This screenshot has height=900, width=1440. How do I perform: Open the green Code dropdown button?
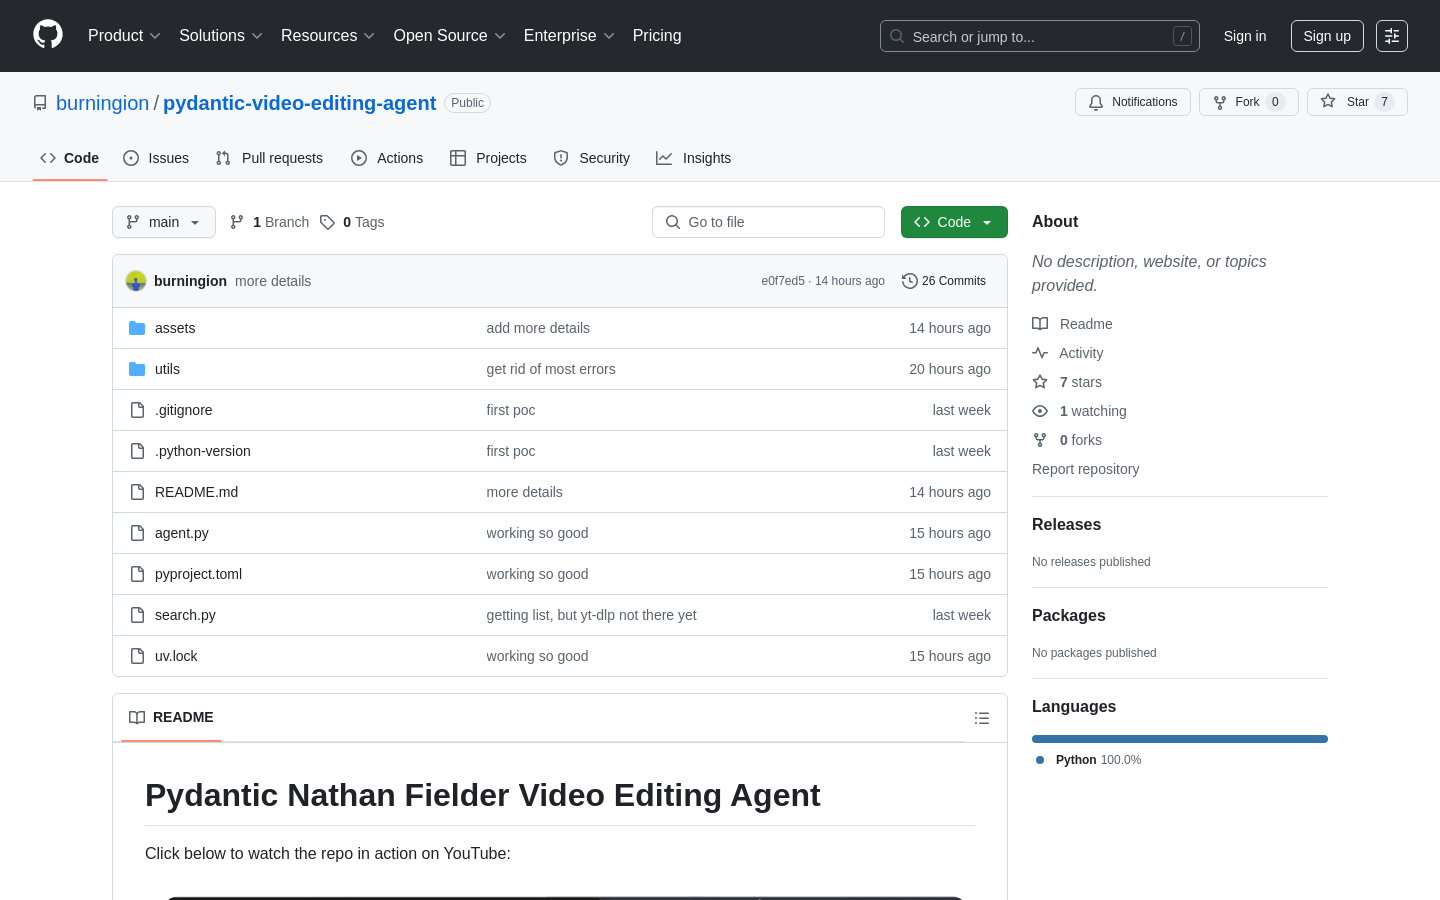pyautogui.click(x=954, y=222)
